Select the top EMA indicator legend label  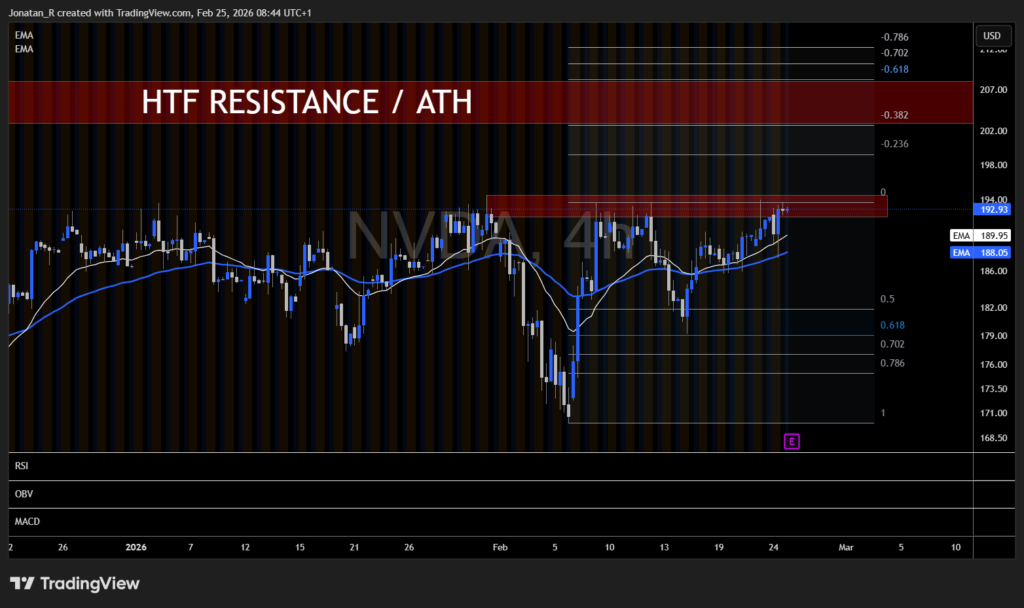click(22, 35)
